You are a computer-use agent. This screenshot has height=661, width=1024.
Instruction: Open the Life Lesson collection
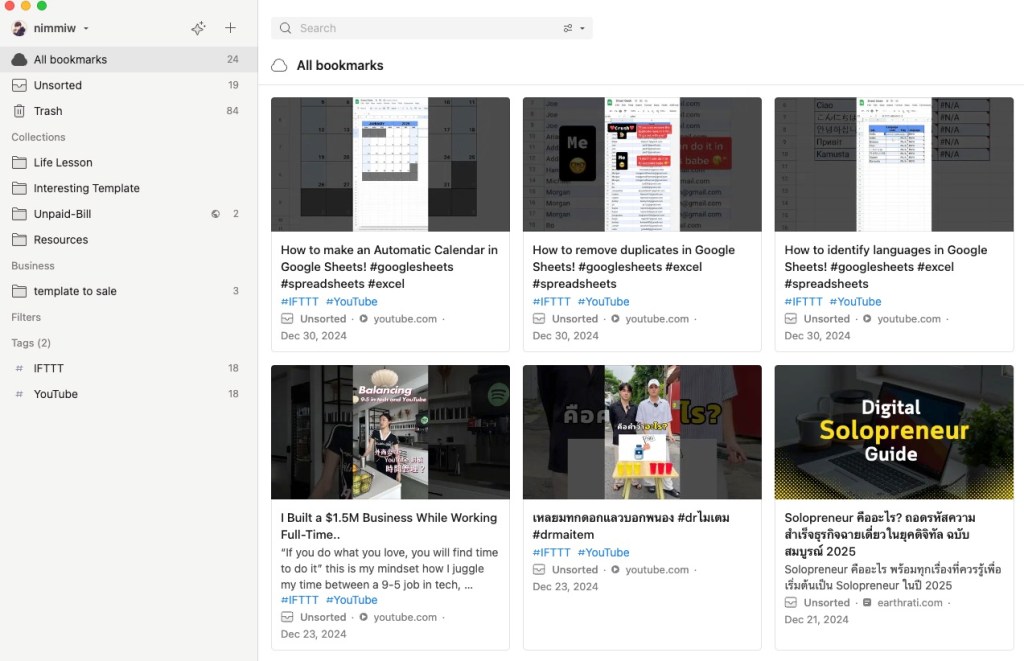coord(129,163)
